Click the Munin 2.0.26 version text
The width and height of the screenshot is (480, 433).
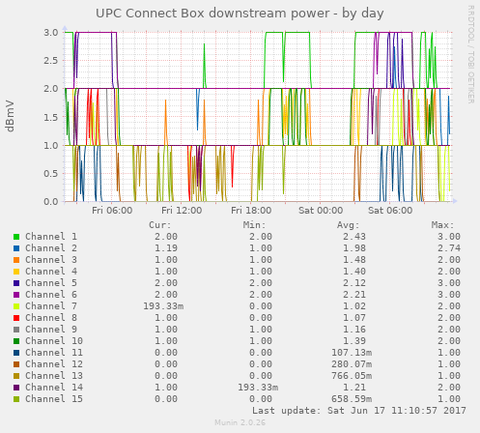240,423
